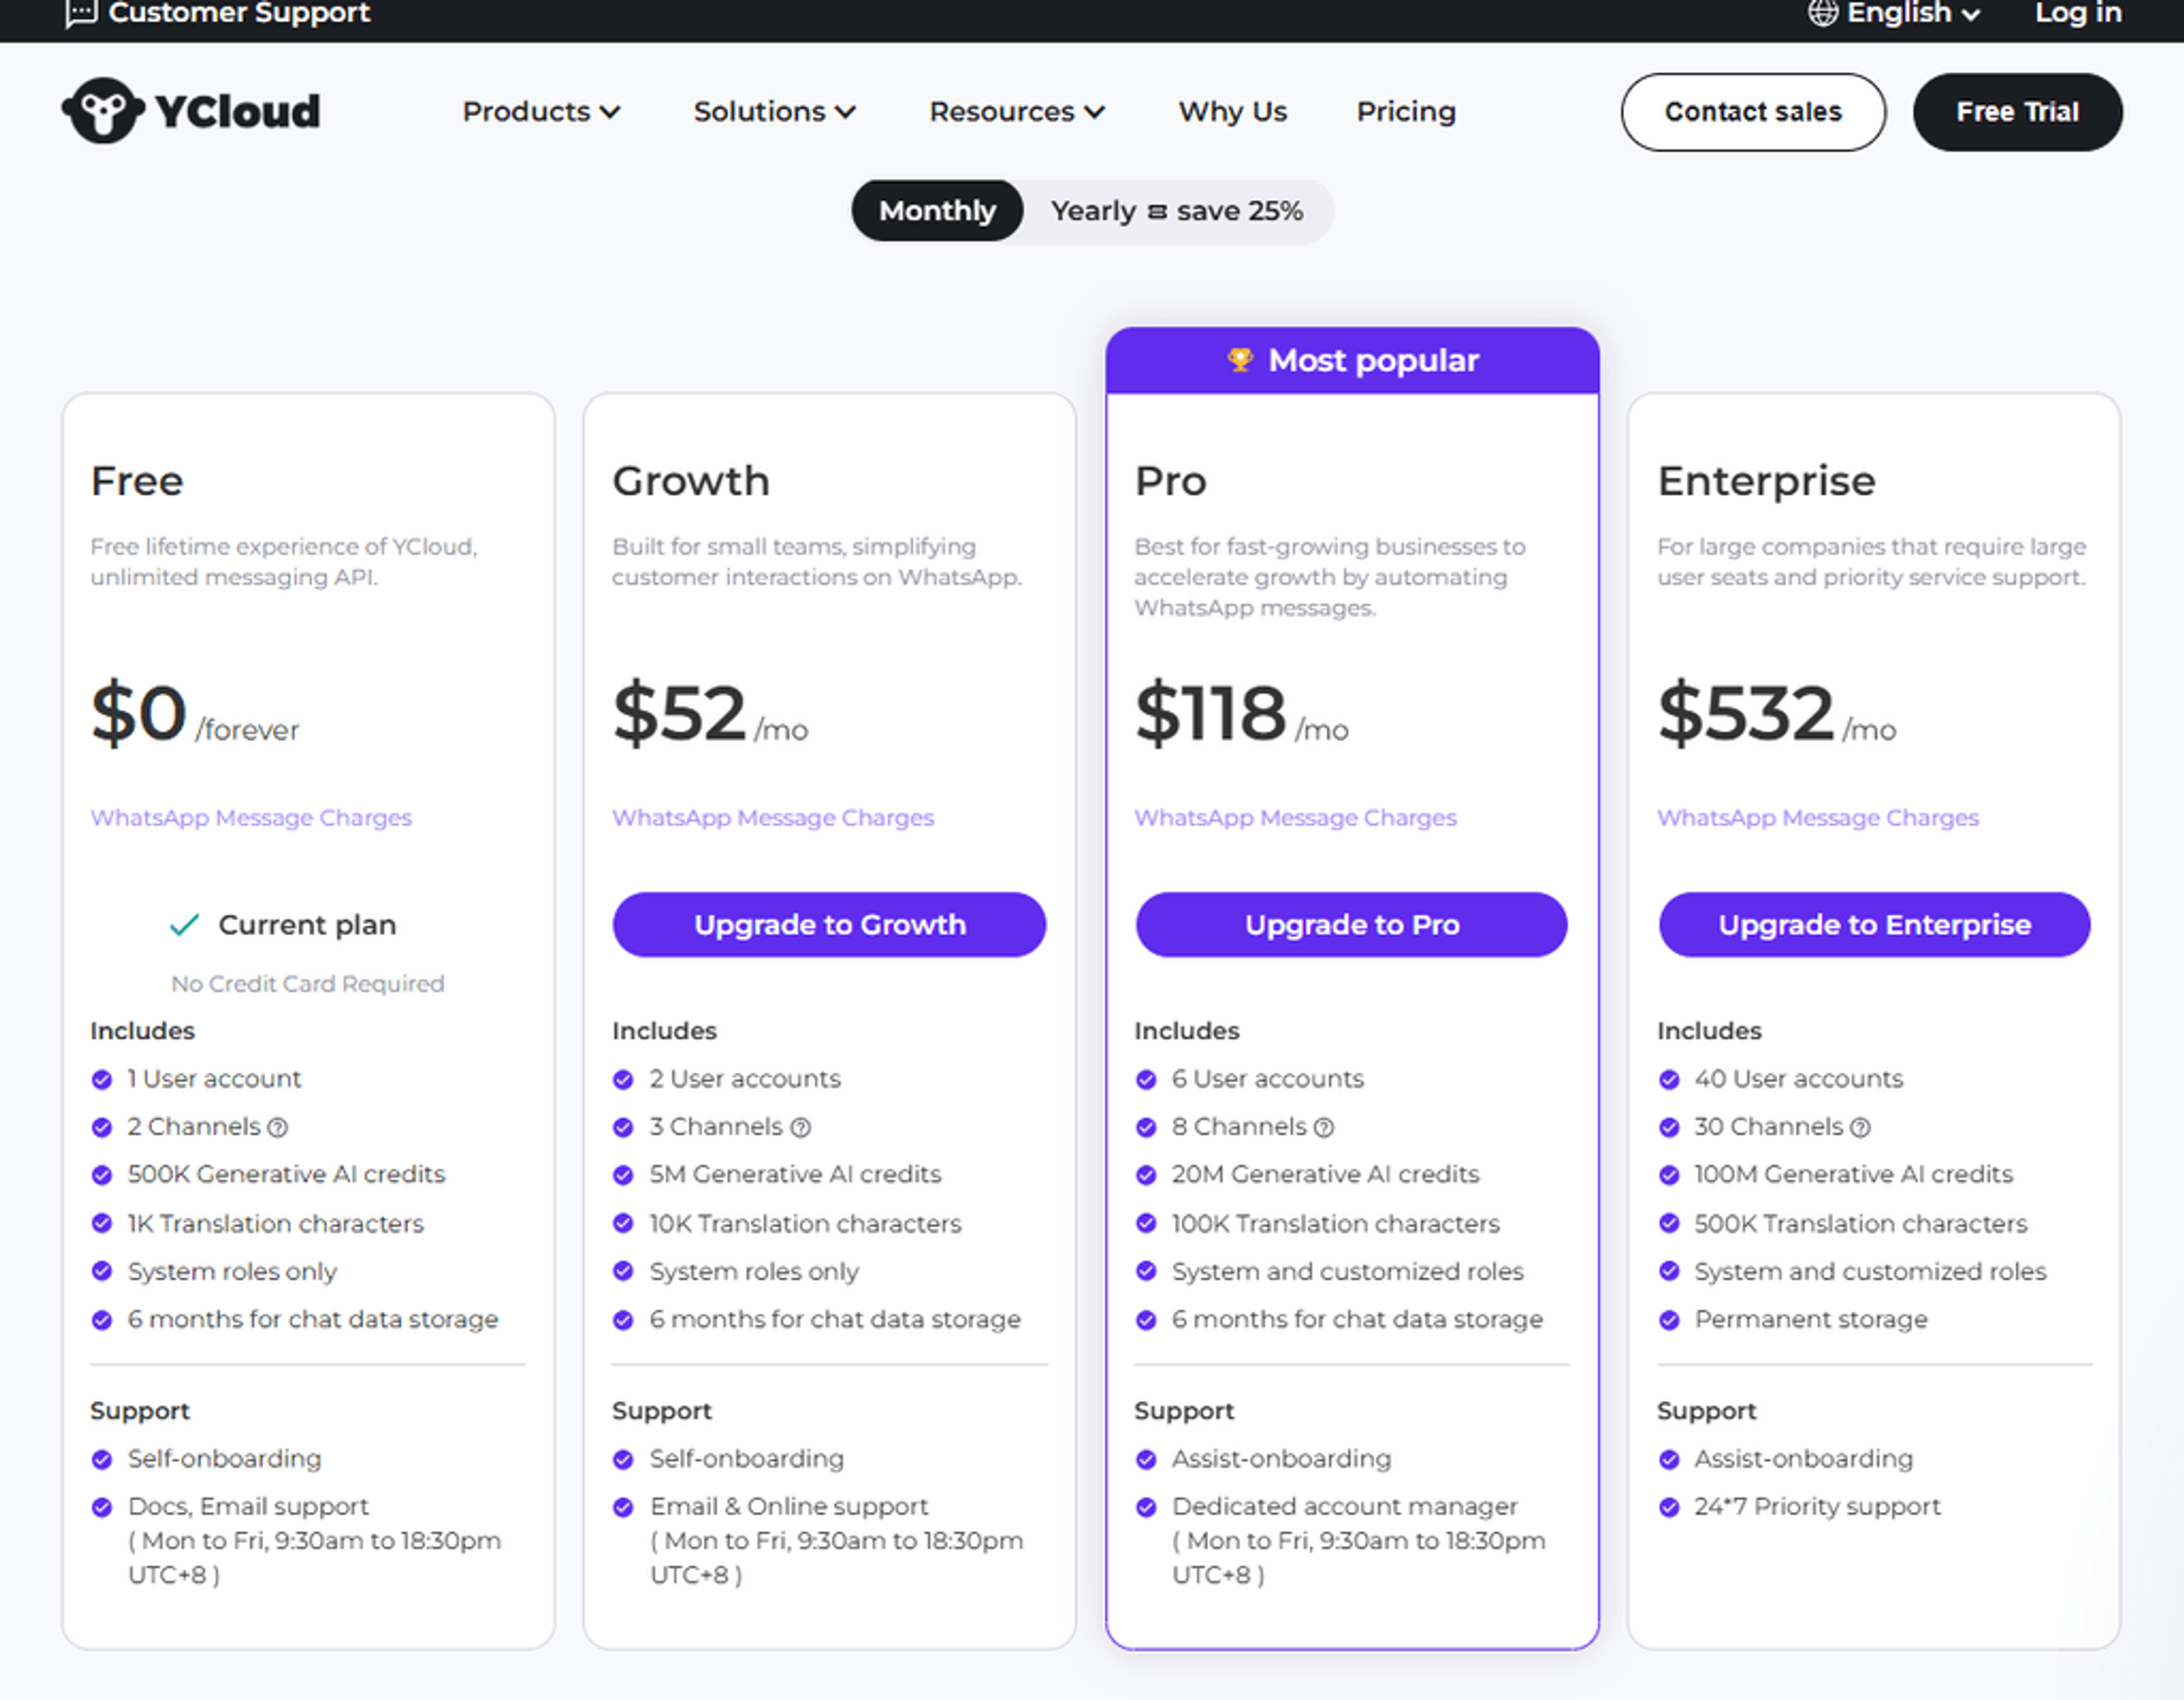This screenshot has height=1700, width=2184.
Task: Open the Why Us page
Action: point(1233,111)
